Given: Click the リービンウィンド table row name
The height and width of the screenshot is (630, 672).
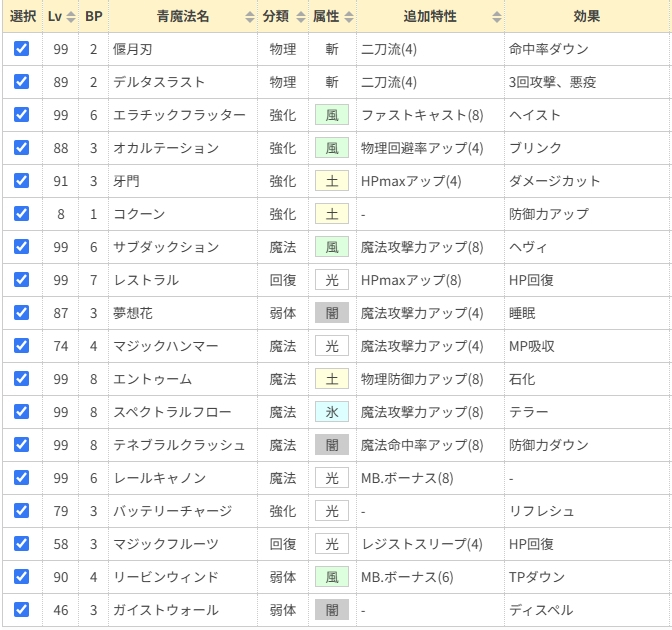Looking at the screenshot, I should pos(167,577).
